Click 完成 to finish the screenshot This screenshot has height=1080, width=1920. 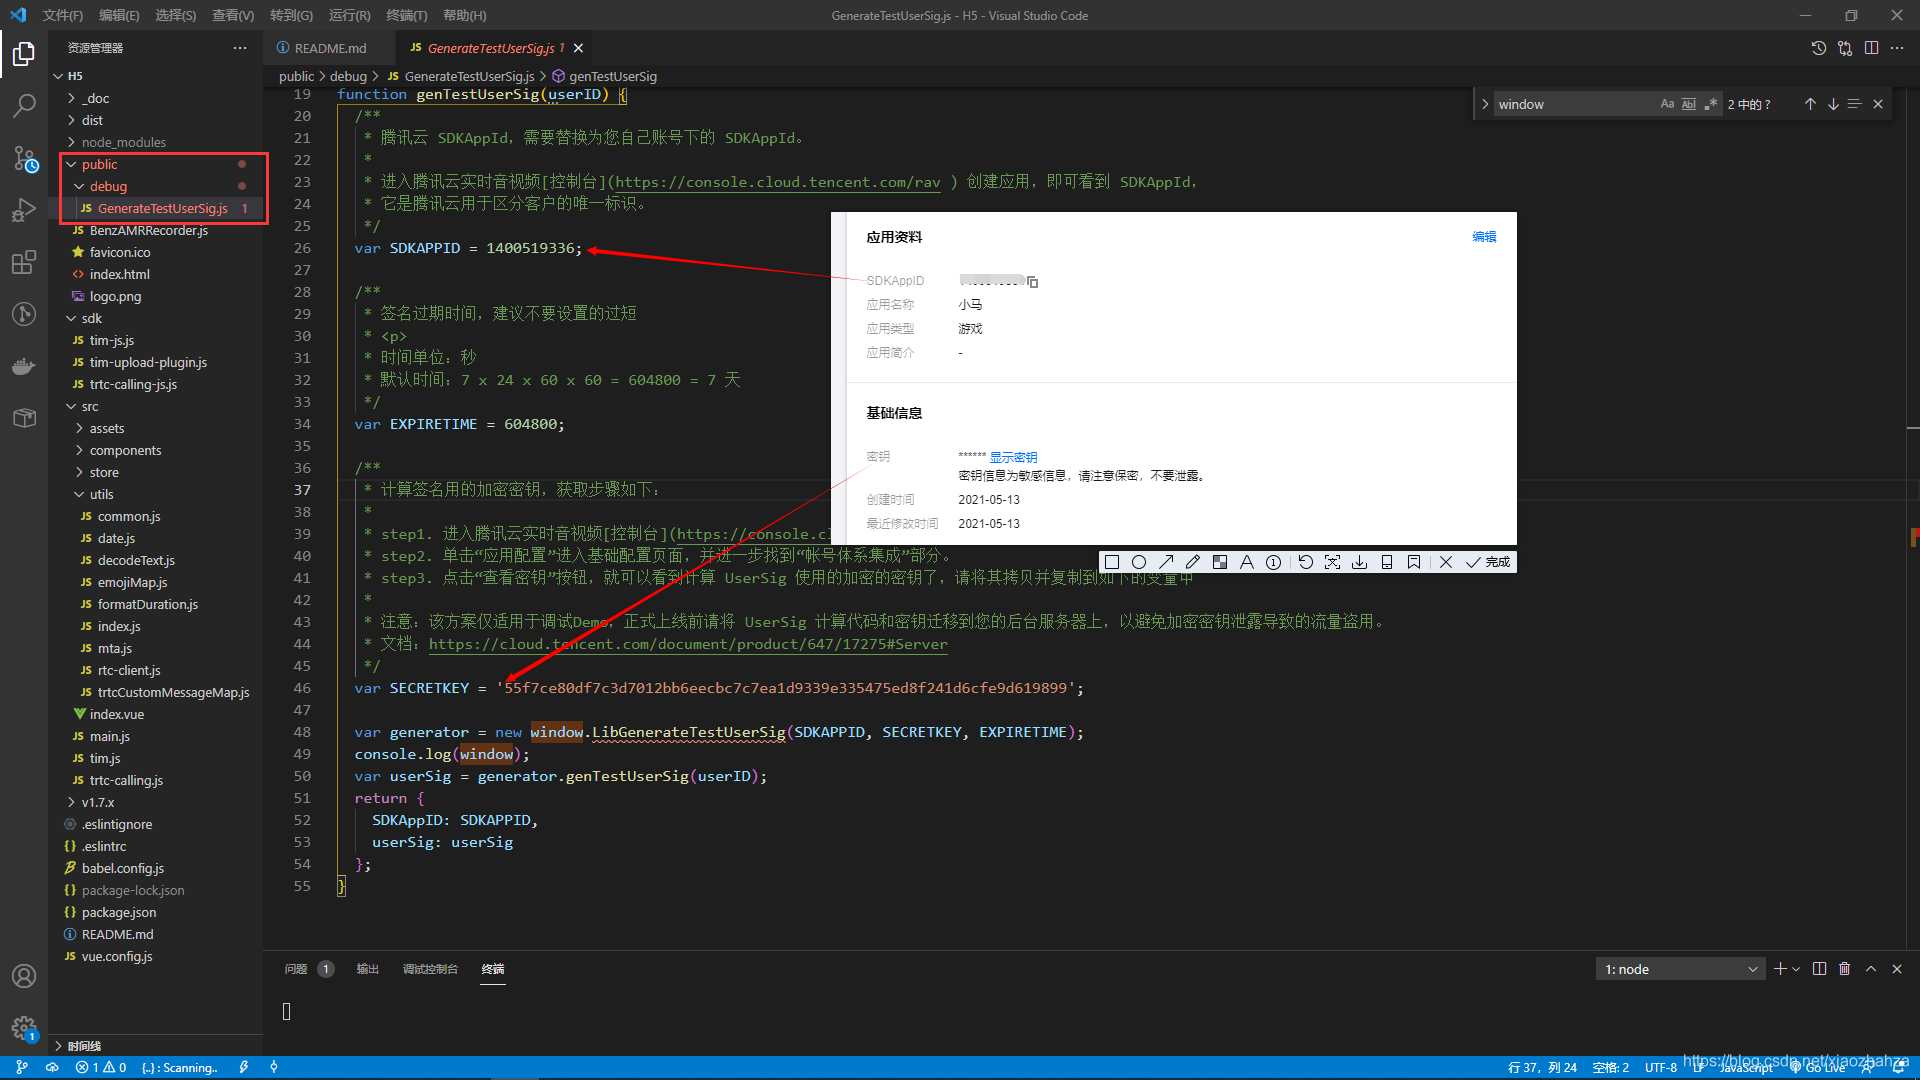tap(1488, 562)
